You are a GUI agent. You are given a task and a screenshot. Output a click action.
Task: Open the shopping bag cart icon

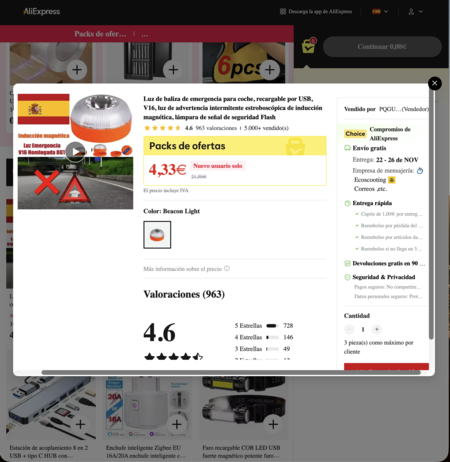coord(309,46)
